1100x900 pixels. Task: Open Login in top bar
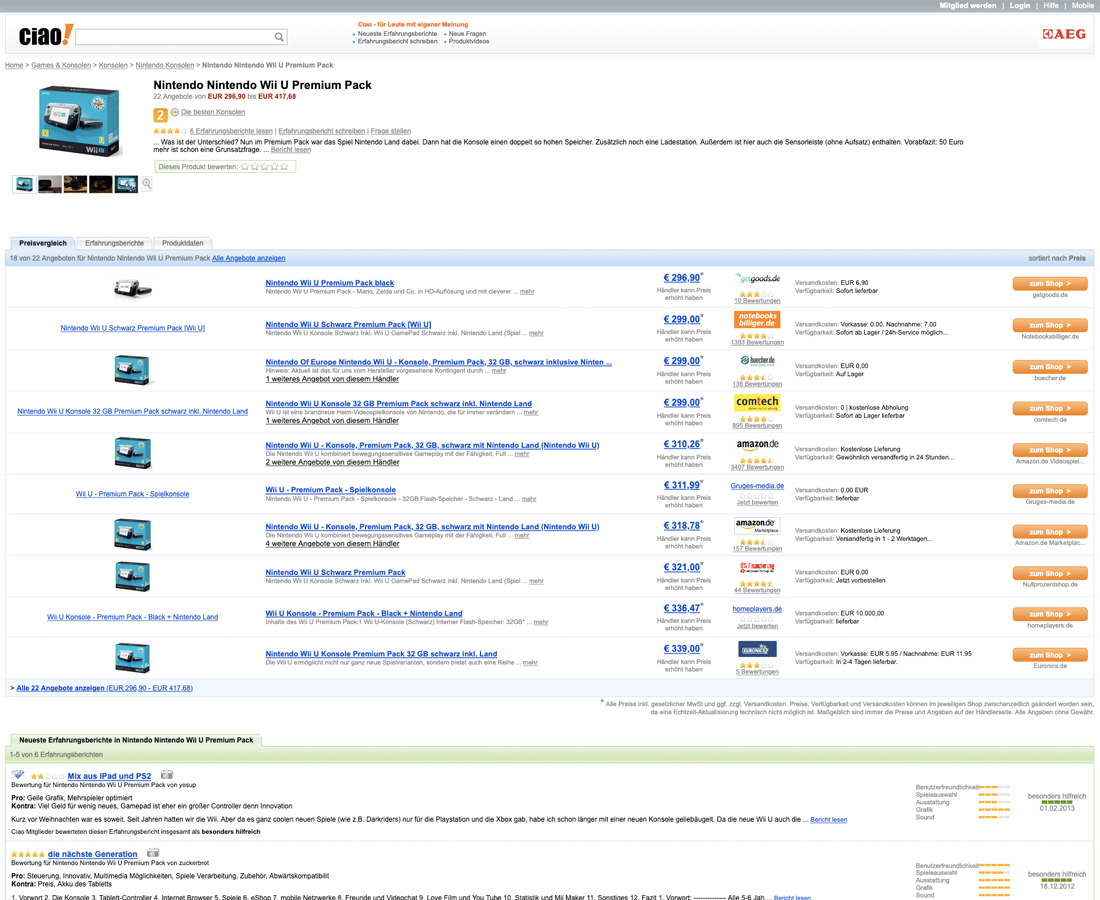pos(1019,6)
